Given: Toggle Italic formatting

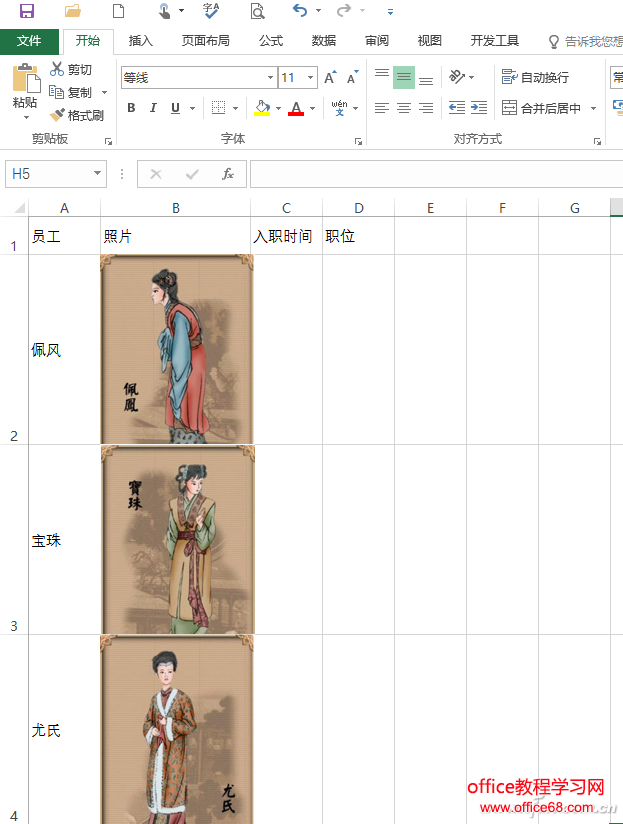Looking at the screenshot, I should [153, 108].
